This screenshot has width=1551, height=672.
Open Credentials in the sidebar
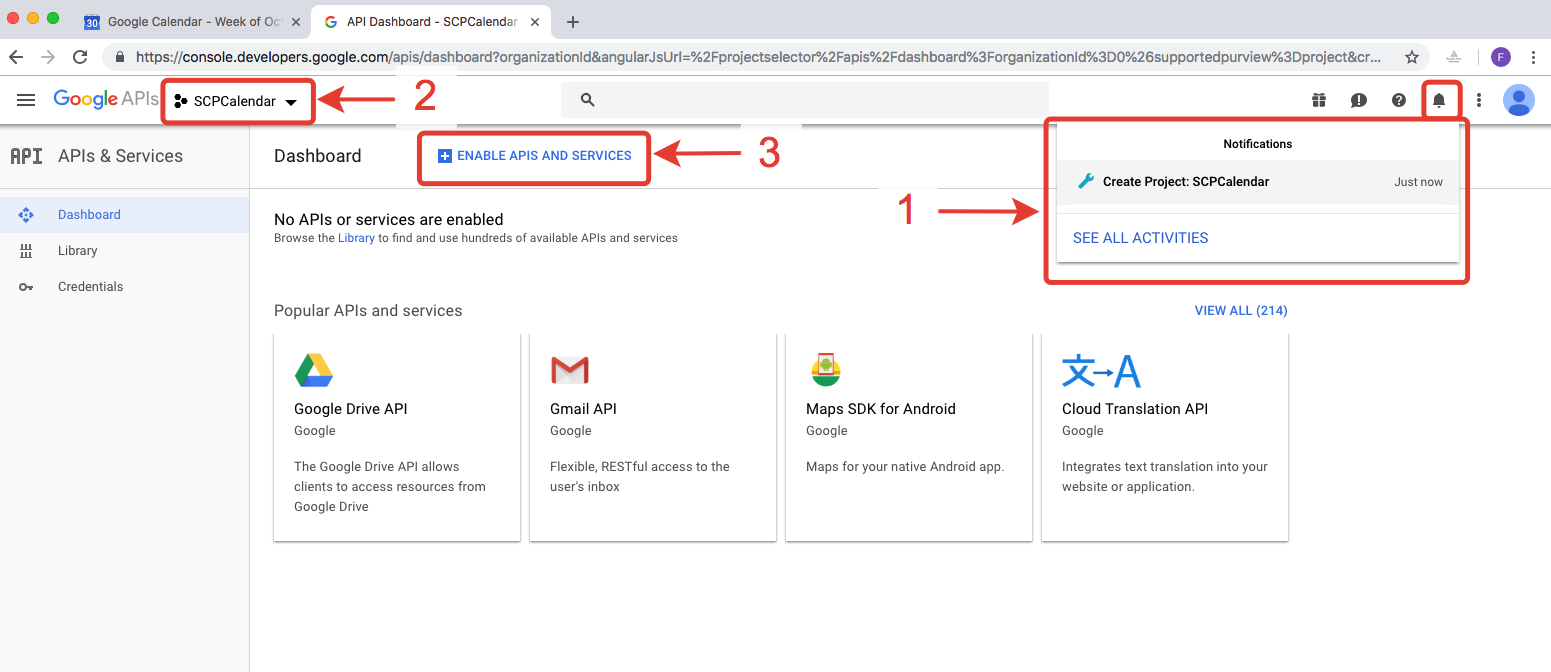[124, 287]
